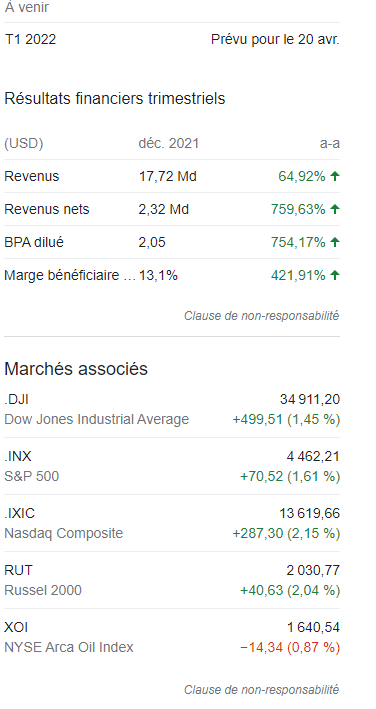This screenshot has width=376, height=709.
Task: Open the S&P 500 index
Action: (x=32, y=477)
